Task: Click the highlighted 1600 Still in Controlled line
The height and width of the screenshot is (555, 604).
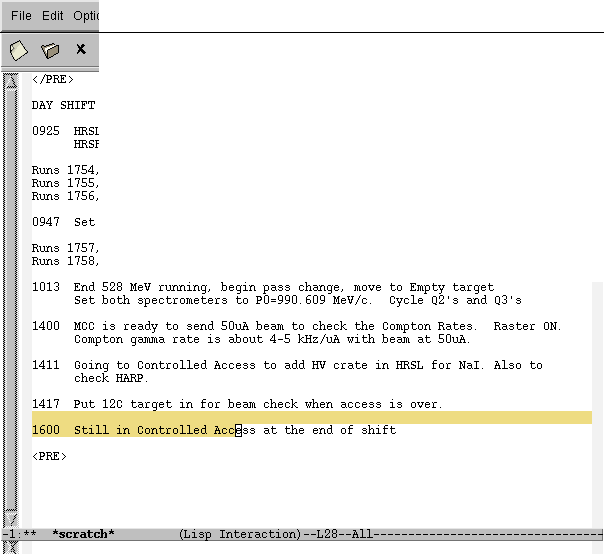Action: click(x=214, y=430)
